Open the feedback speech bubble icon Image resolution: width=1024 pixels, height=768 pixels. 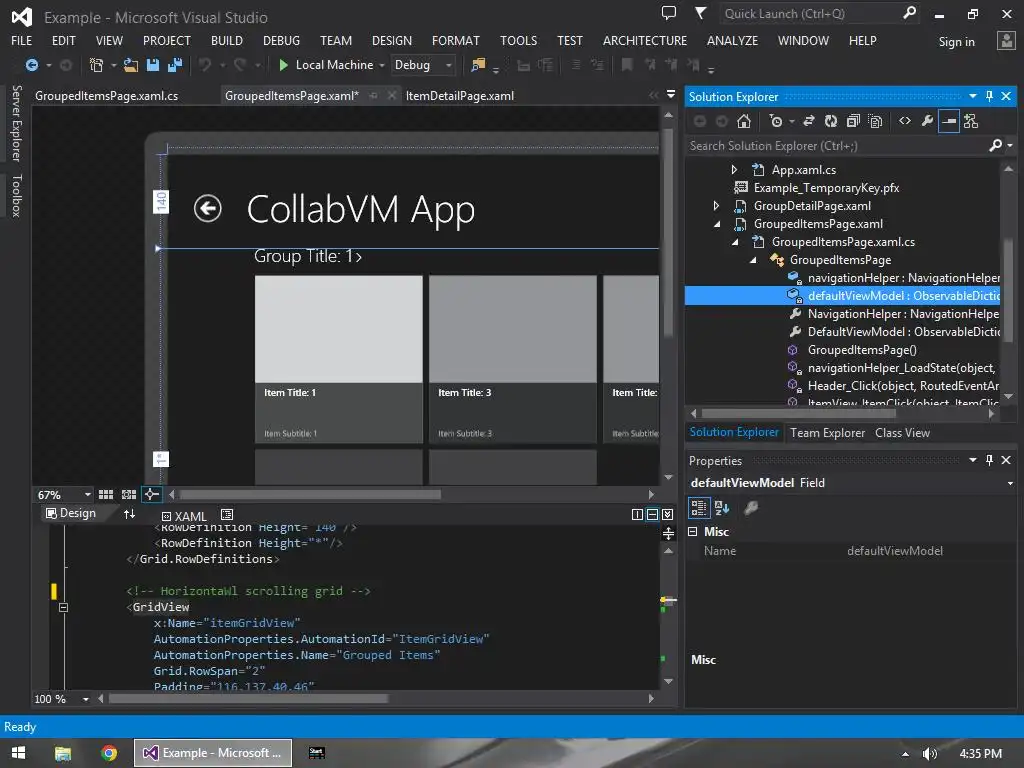point(669,12)
